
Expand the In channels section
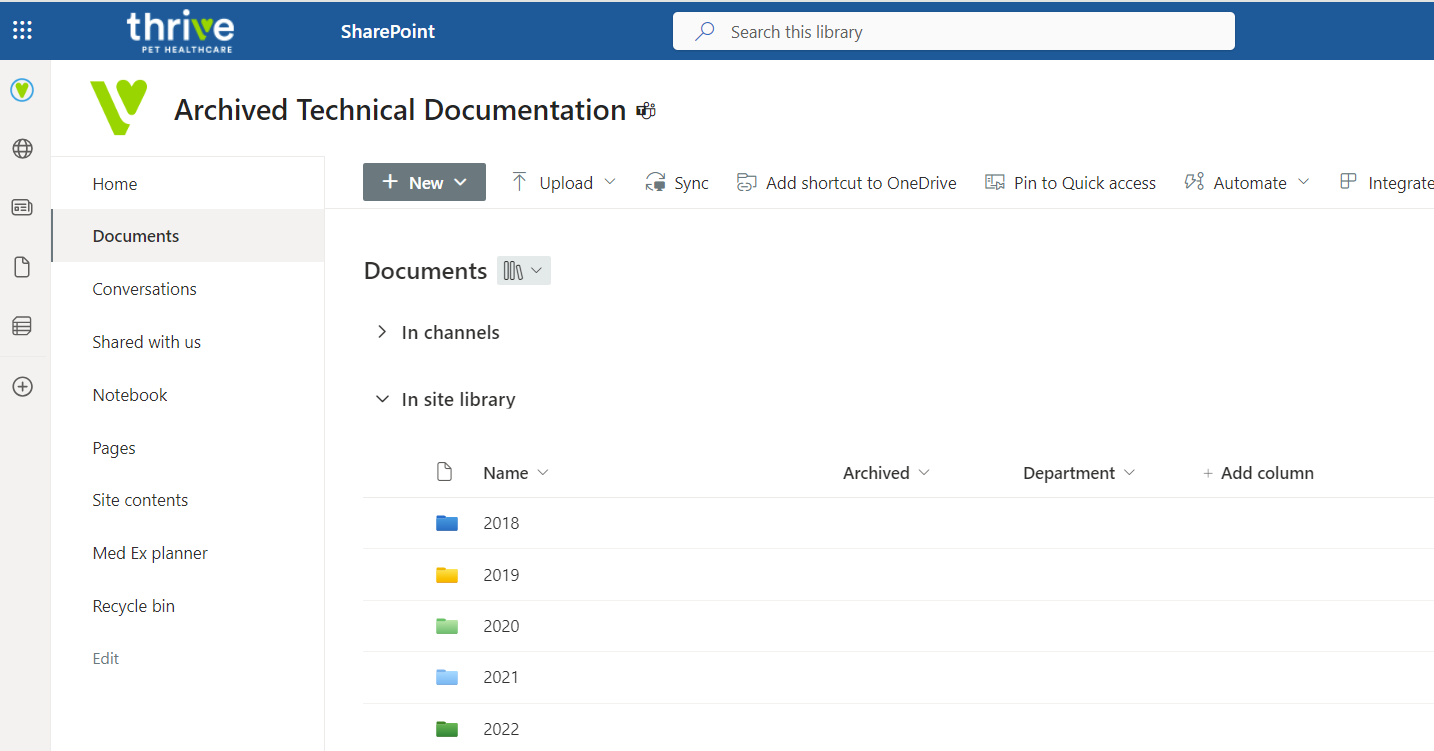coord(382,332)
